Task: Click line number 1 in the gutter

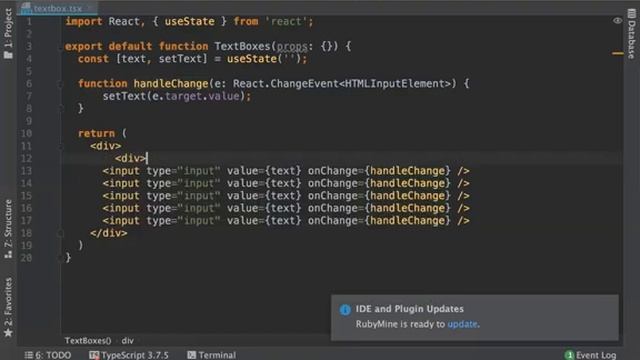Action: [x=29, y=21]
